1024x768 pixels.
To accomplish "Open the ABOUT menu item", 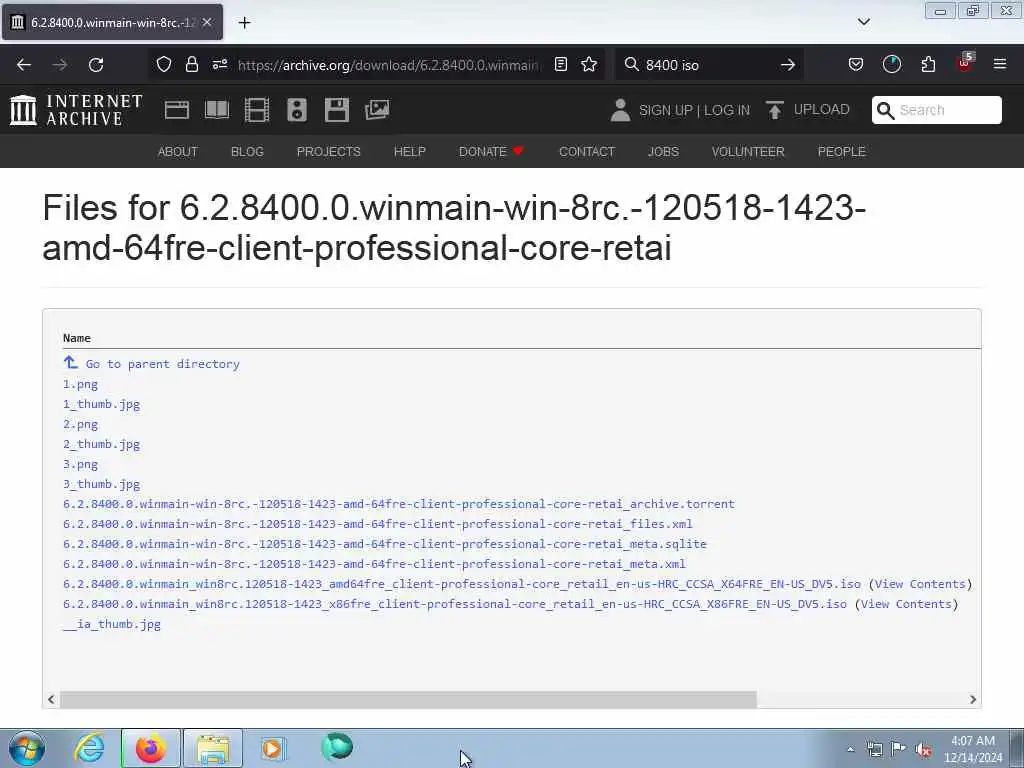I will (177, 152).
